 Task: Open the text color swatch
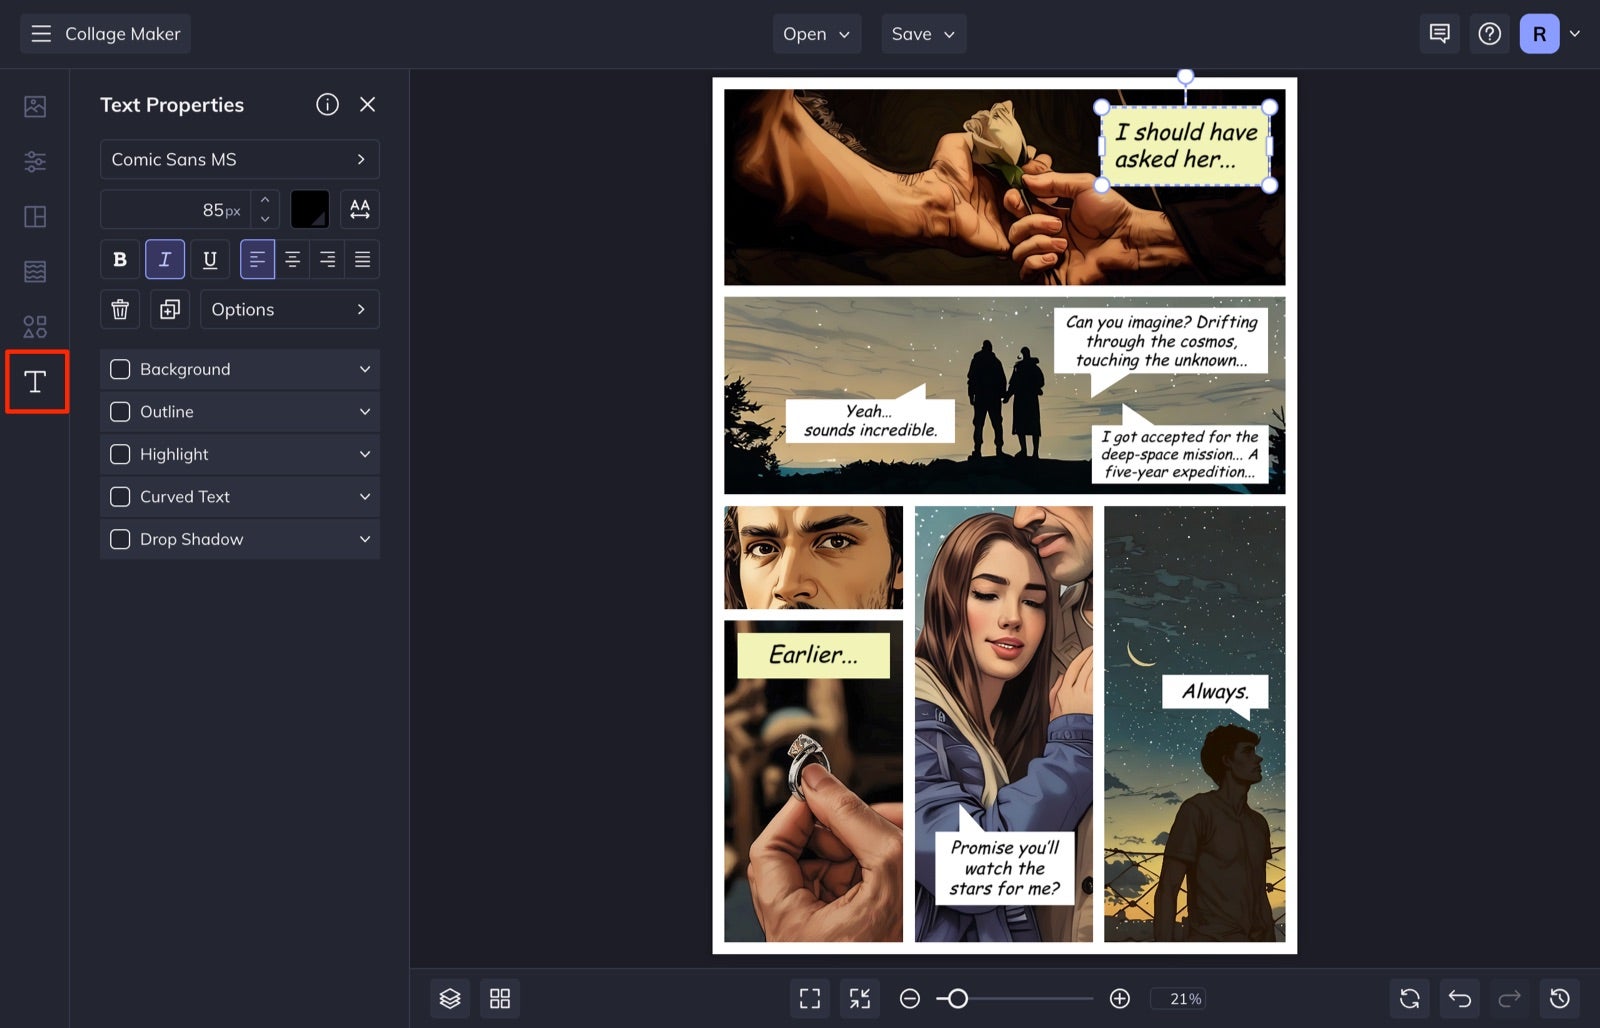point(310,209)
